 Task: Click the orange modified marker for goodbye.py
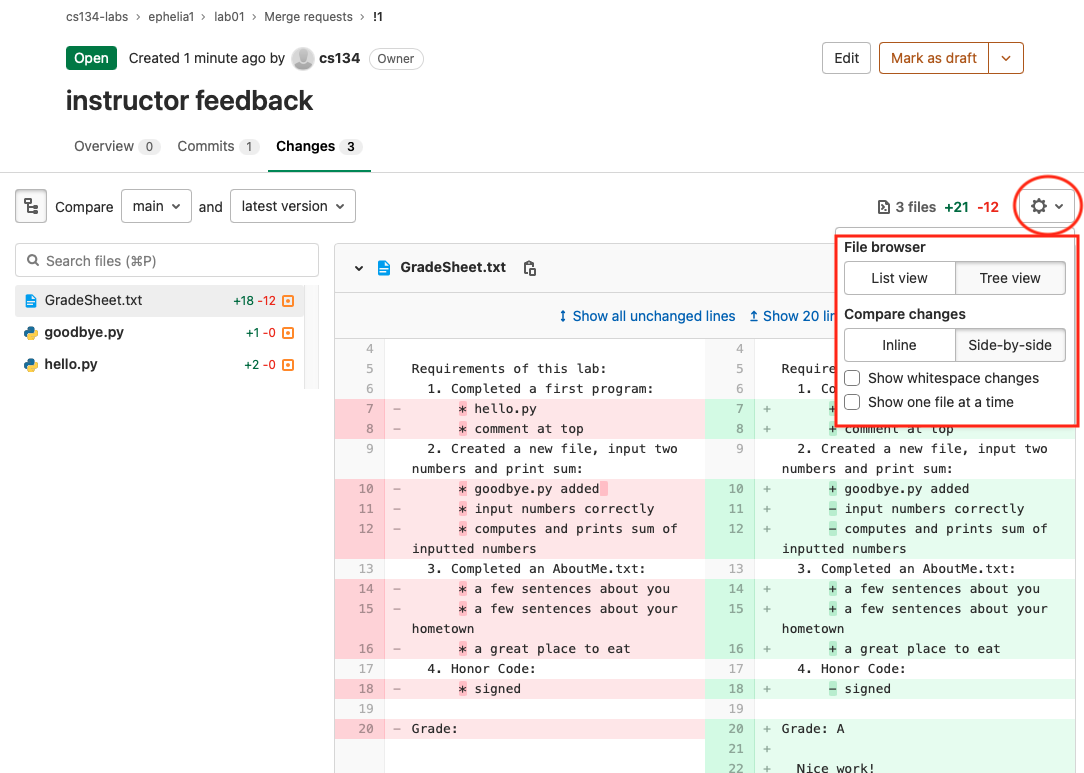coord(288,333)
